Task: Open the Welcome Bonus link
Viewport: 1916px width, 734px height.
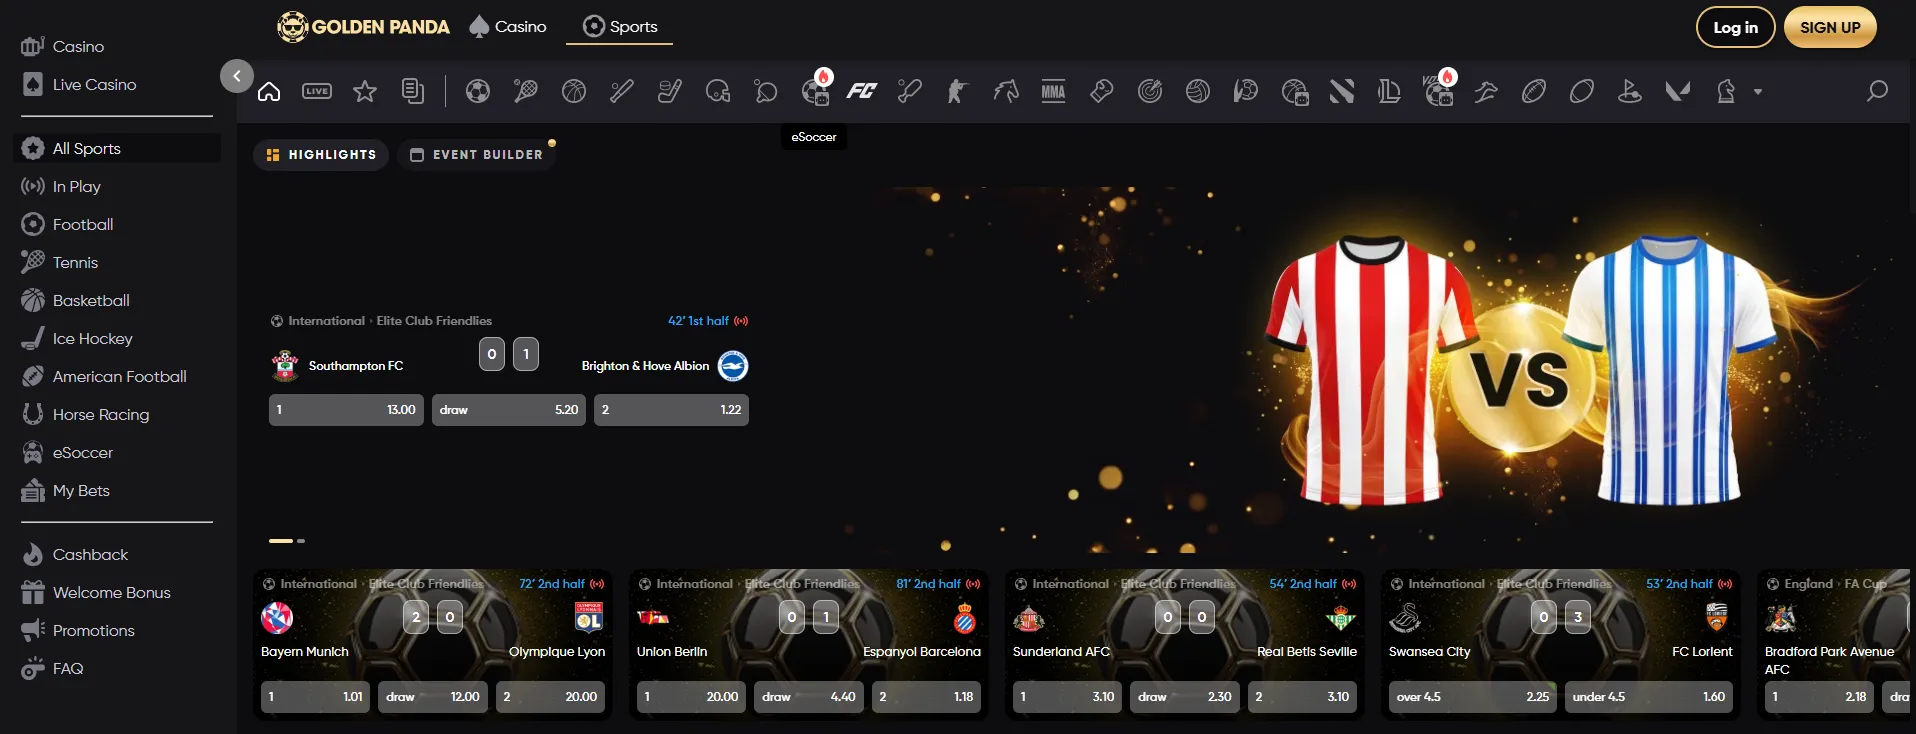Action: (x=117, y=592)
